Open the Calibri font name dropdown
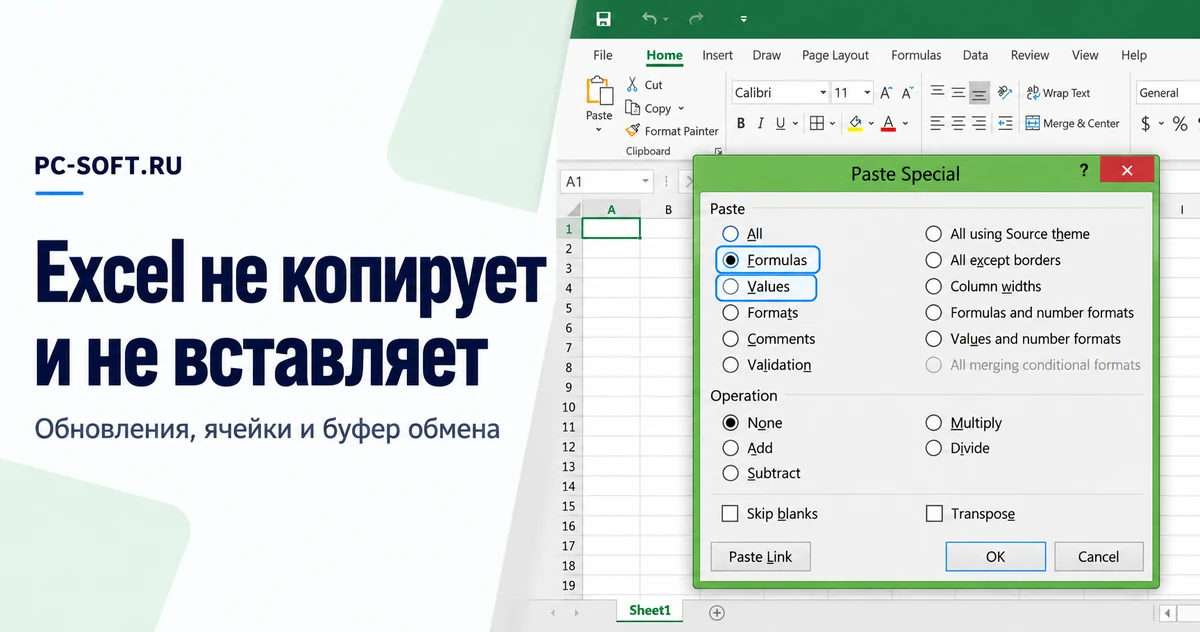The width and height of the screenshot is (1200, 632). (823, 93)
